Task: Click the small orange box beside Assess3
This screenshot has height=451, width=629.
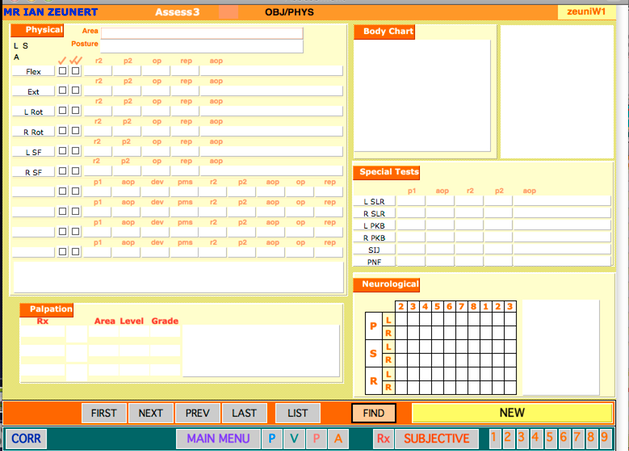Action: click(228, 12)
